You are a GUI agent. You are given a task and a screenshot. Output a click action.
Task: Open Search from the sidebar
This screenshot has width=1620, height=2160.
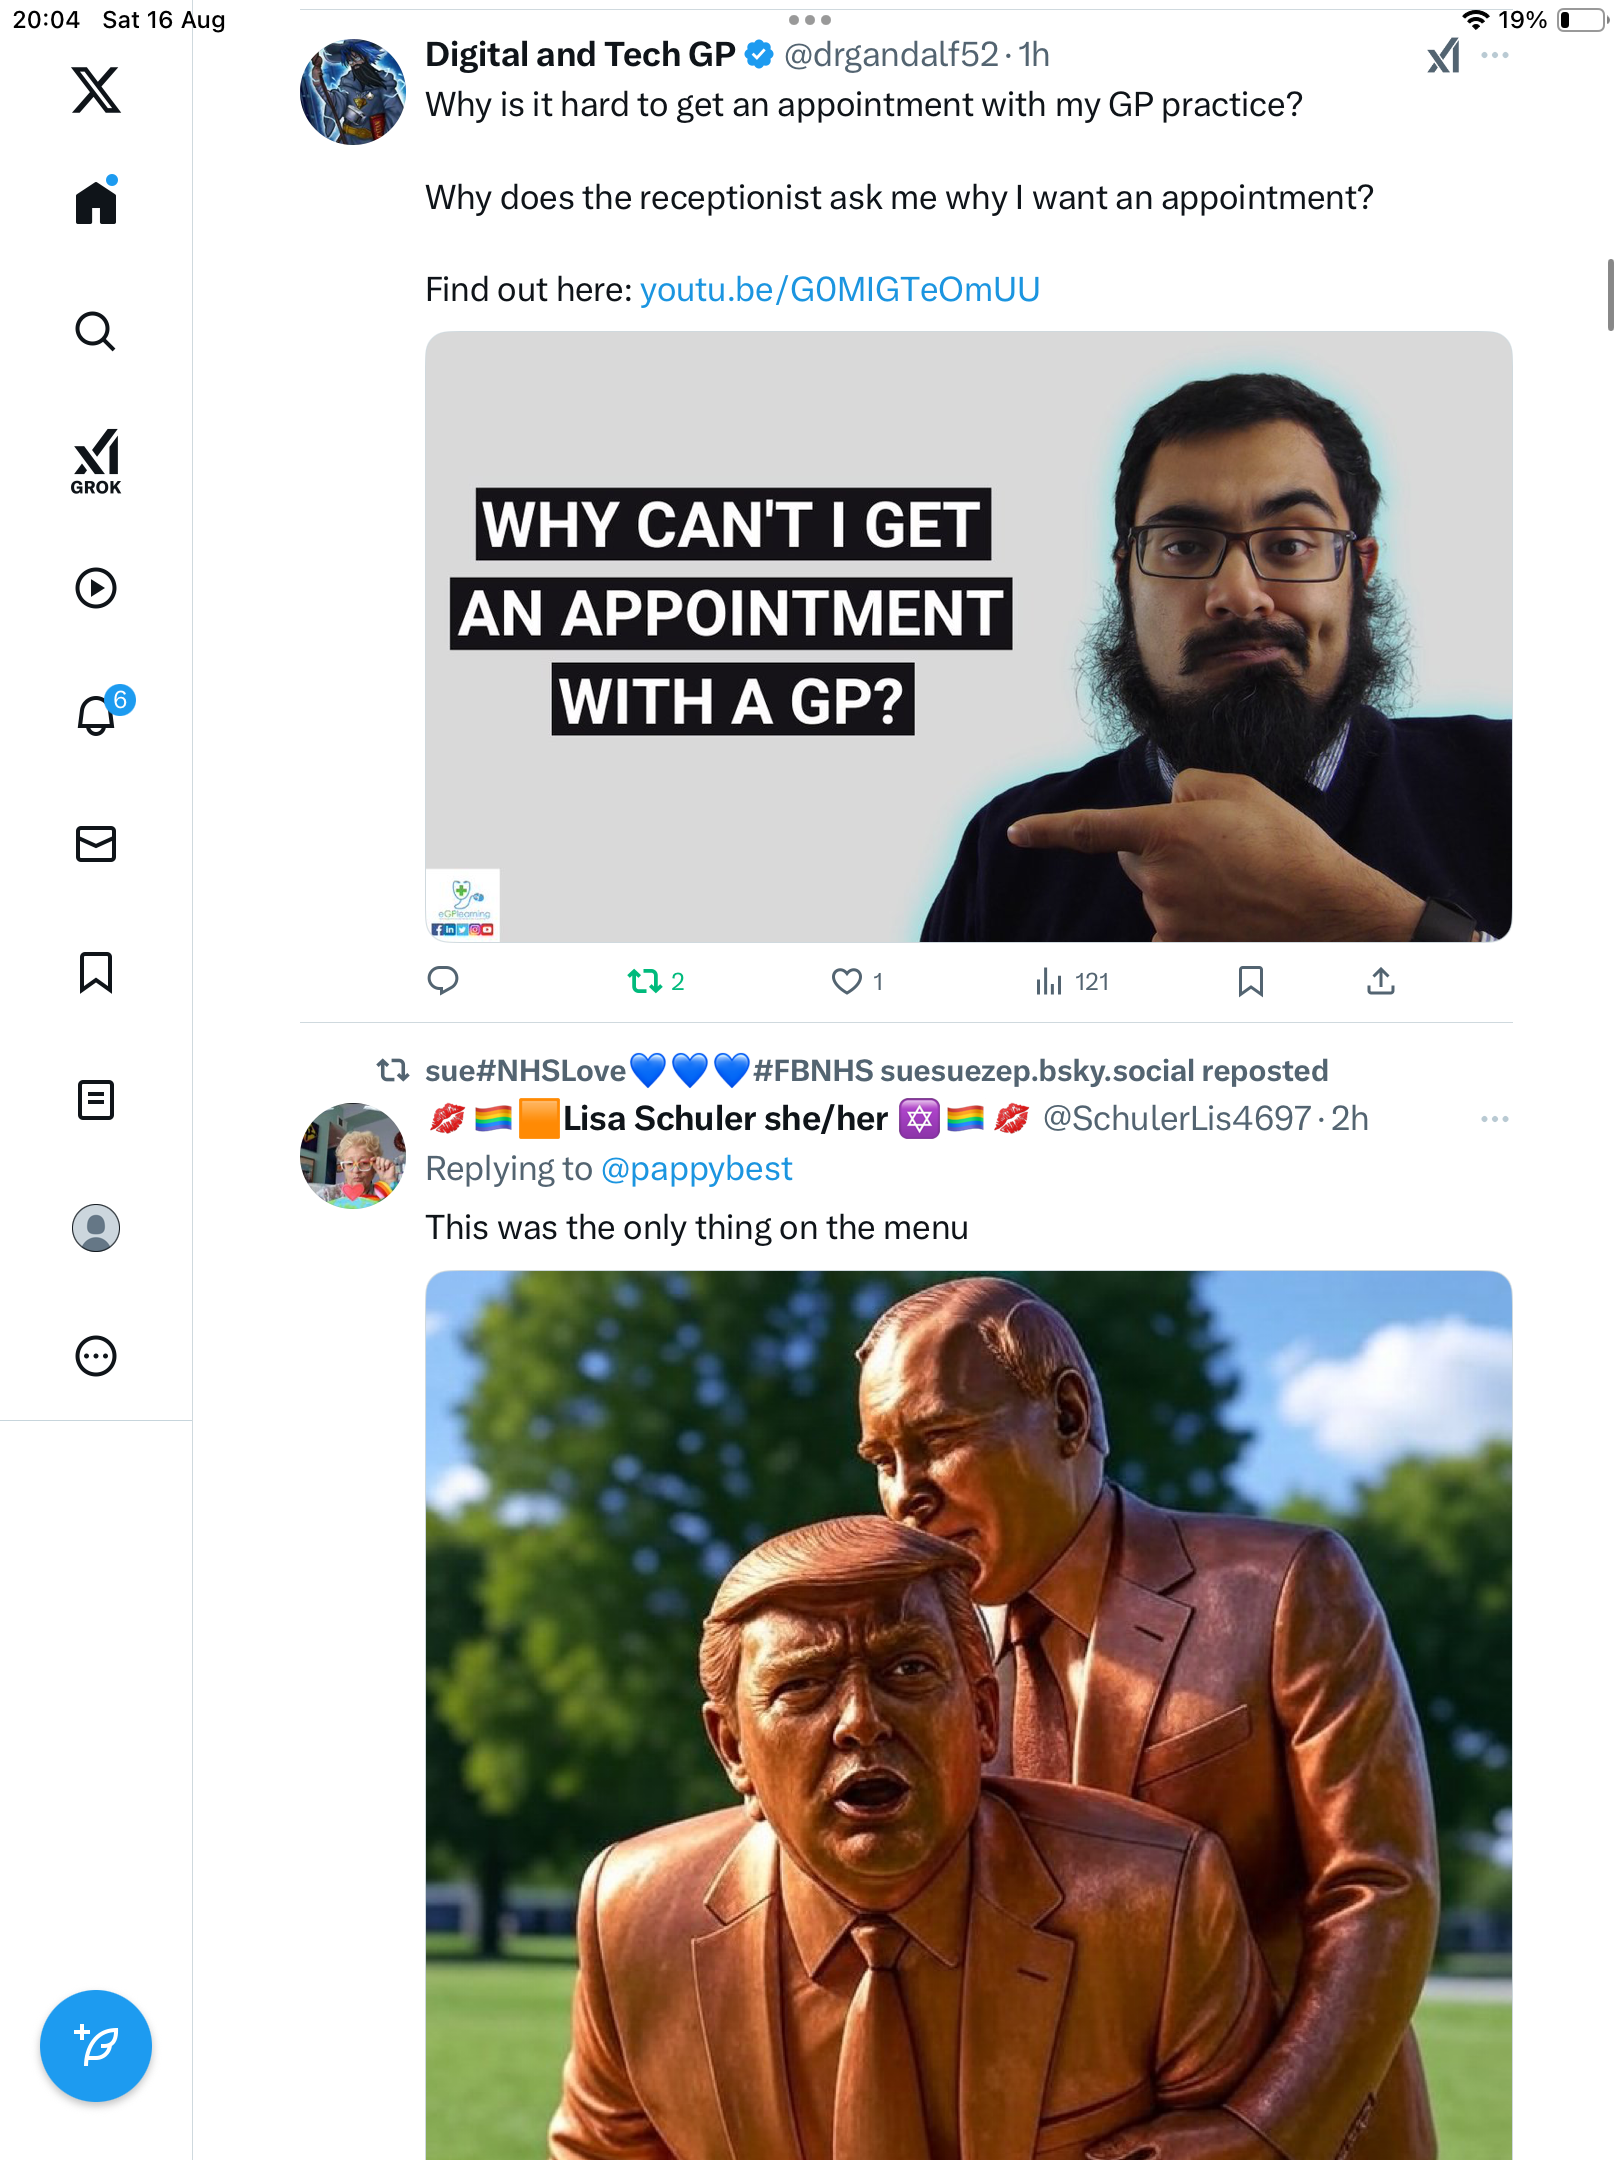(96, 332)
